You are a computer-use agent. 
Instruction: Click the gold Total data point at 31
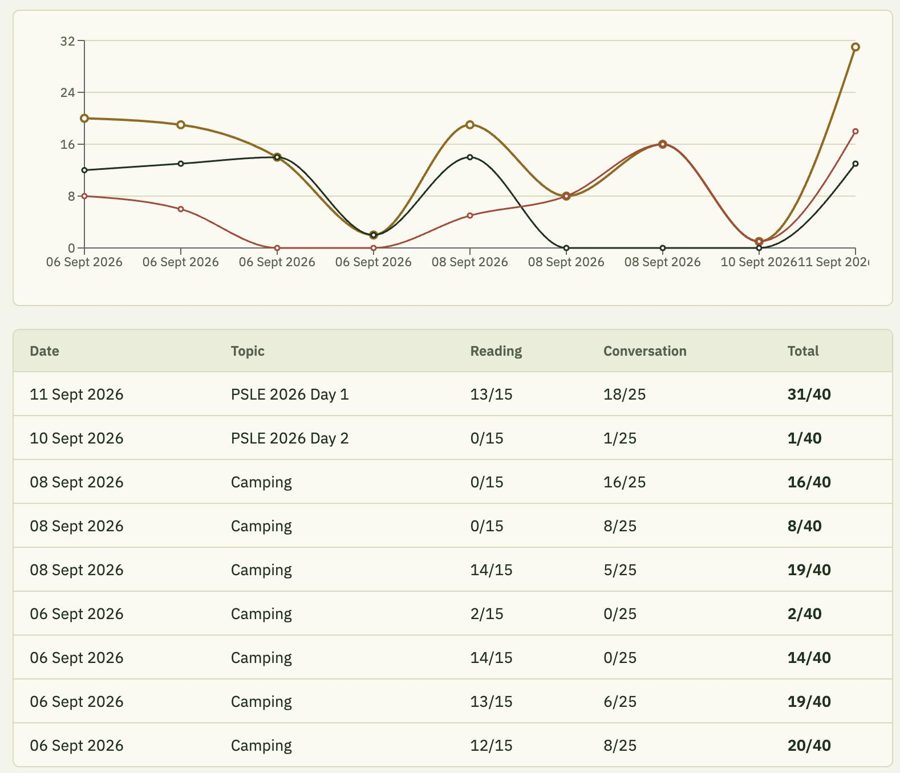tap(855, 47)
